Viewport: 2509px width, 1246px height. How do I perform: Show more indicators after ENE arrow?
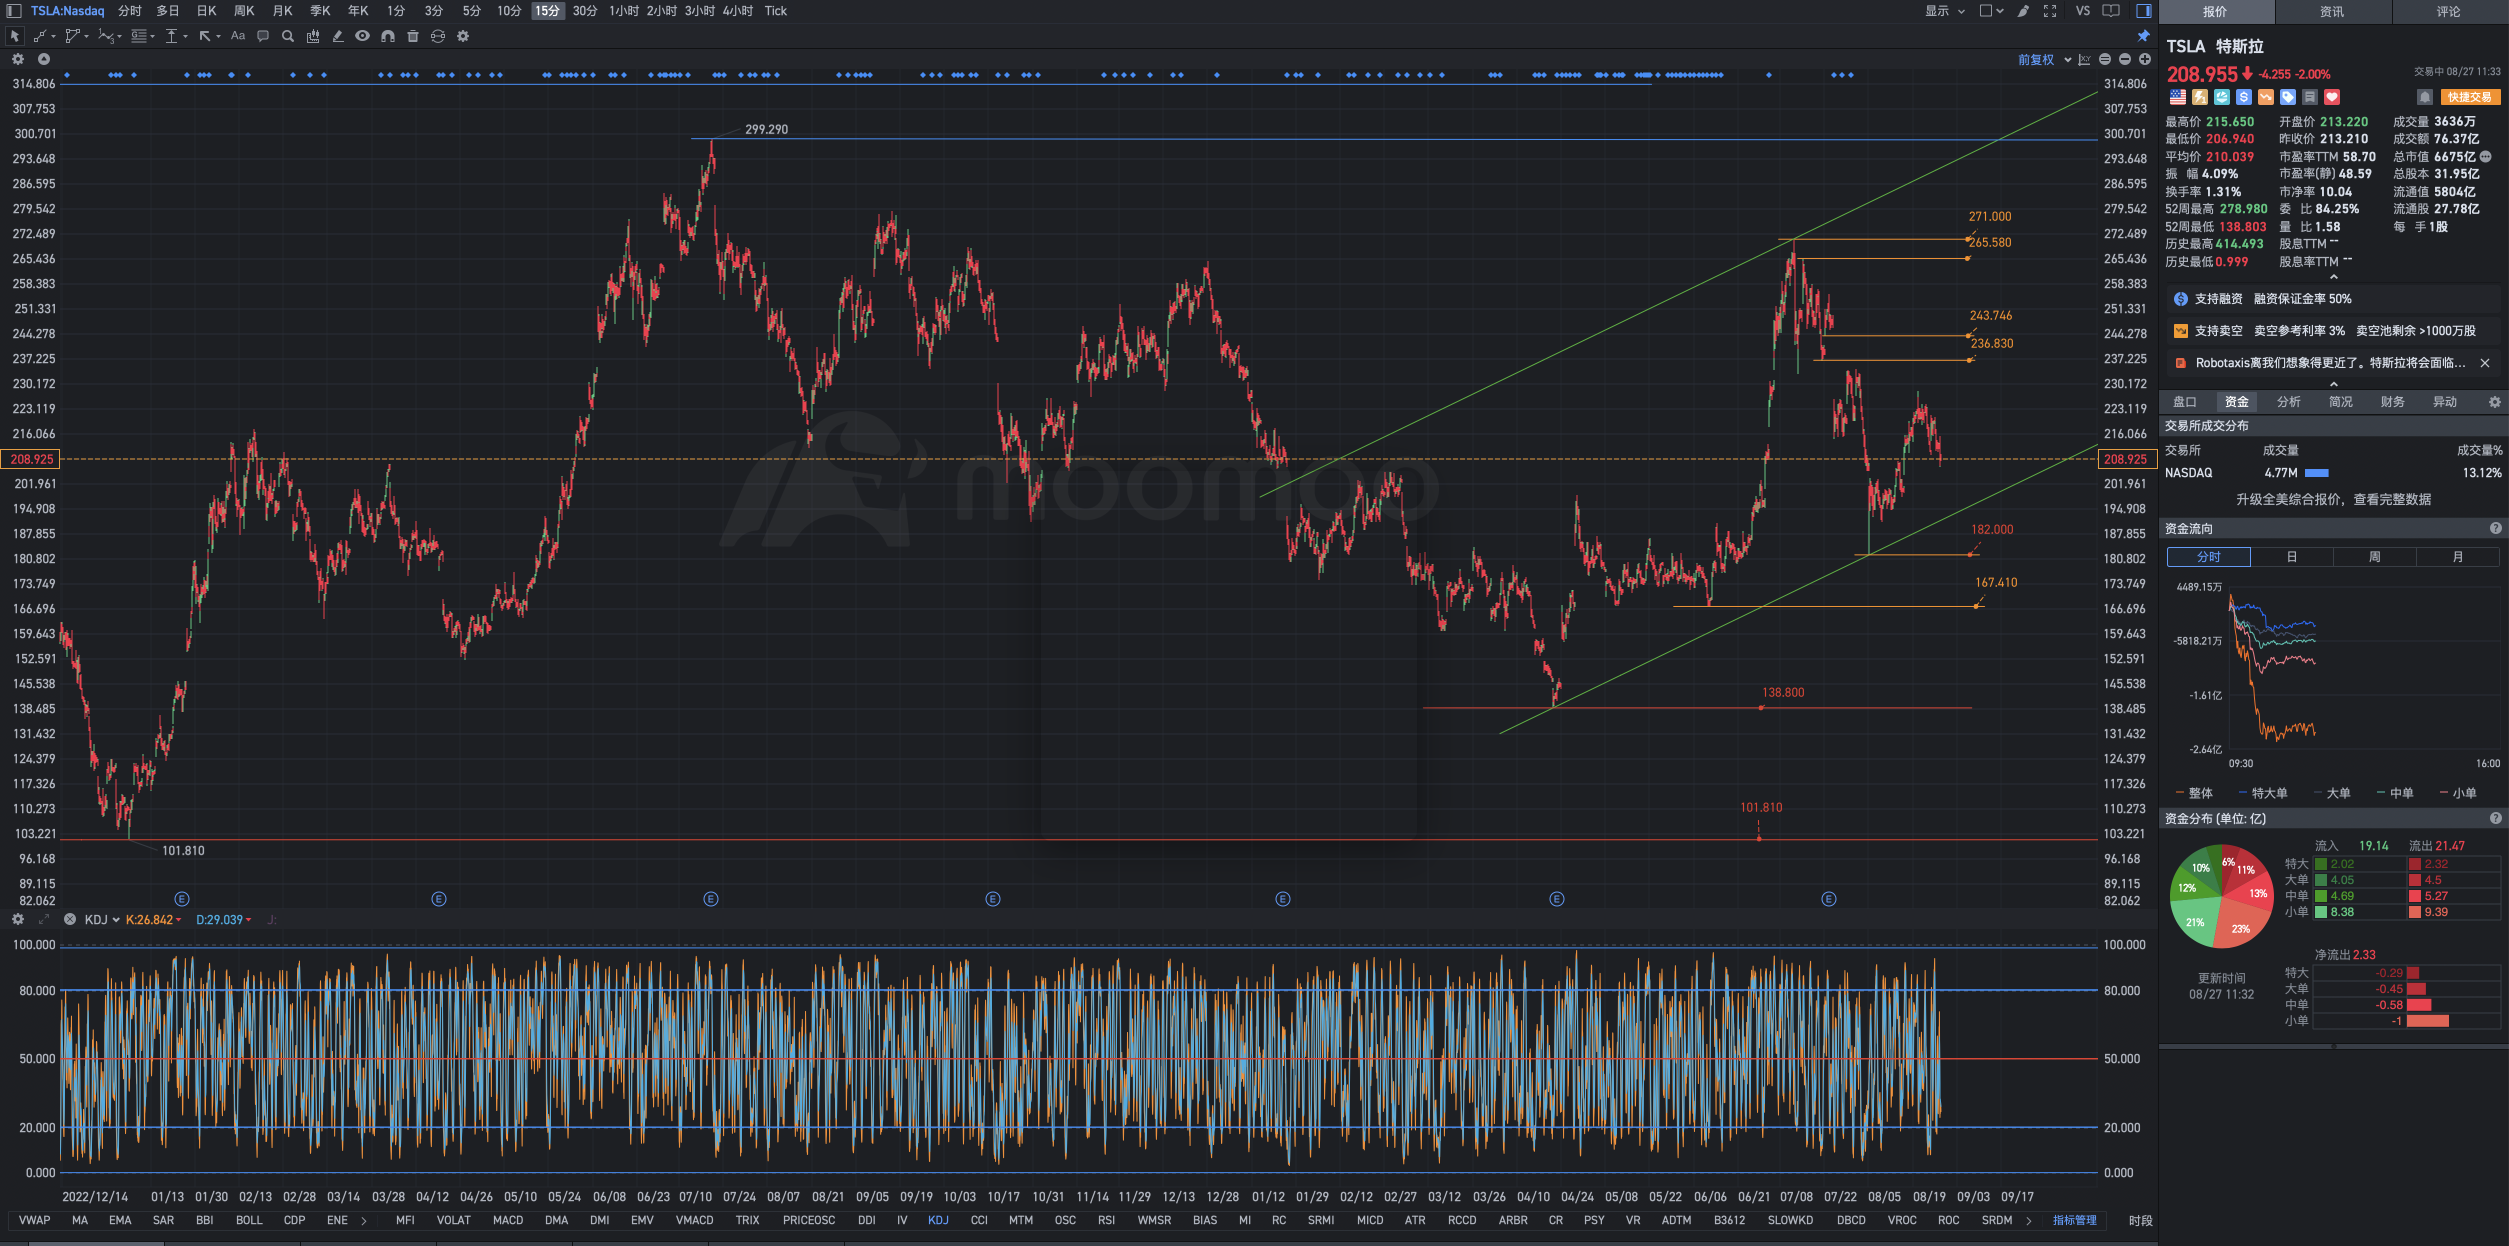coord(363,1220)
